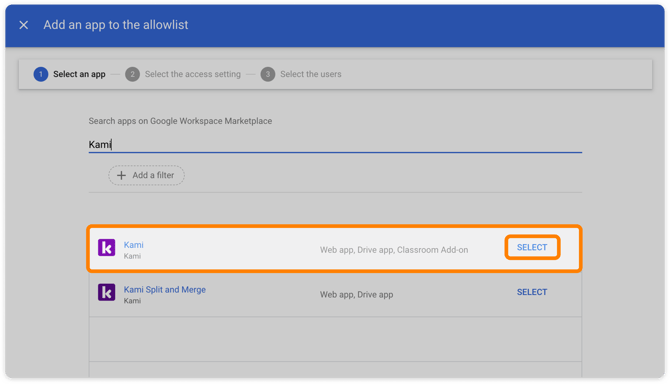This screenshot has width=670, height=384.
Task: Select Kami Split and Merge app
Action: (532, 292)
